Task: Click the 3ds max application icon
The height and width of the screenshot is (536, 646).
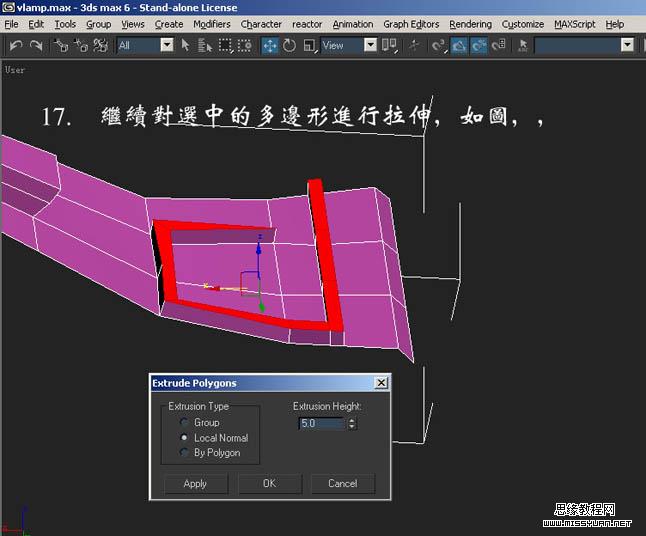Action: 8,7
